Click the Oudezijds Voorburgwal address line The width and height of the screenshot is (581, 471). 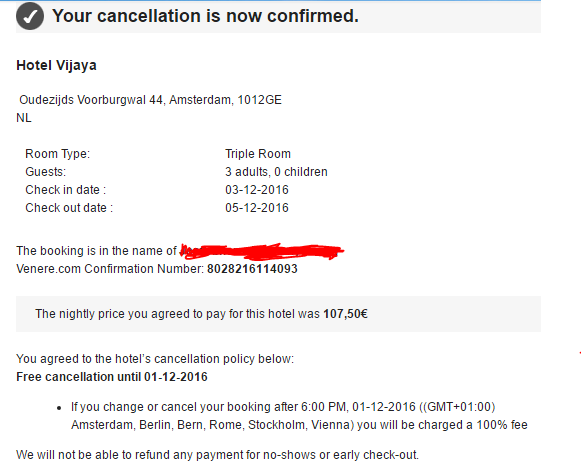point(150,100)
